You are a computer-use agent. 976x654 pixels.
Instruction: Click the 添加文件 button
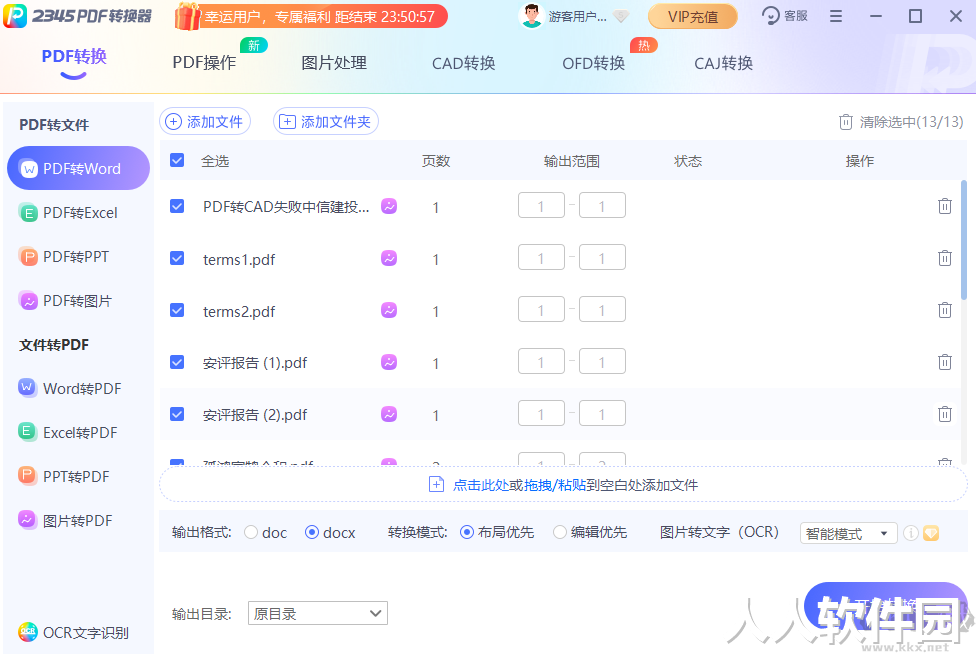pos(205,121)
